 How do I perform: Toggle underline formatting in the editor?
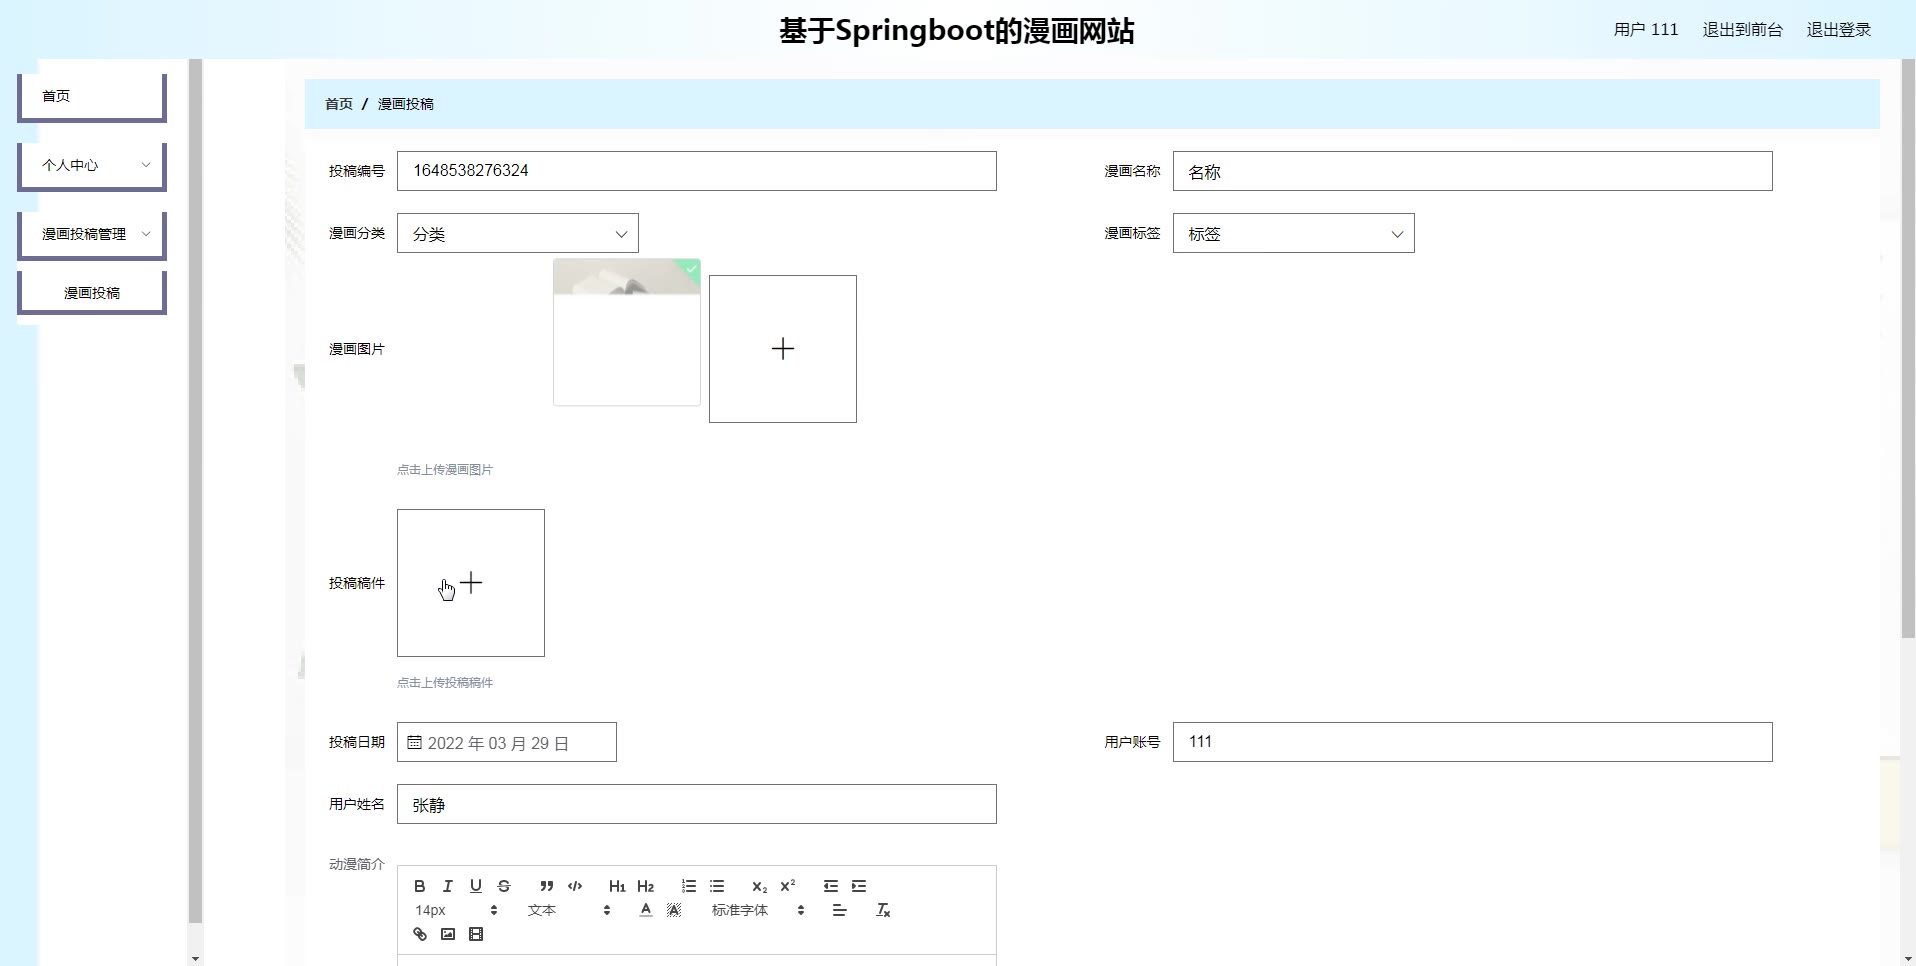point(476,886)
